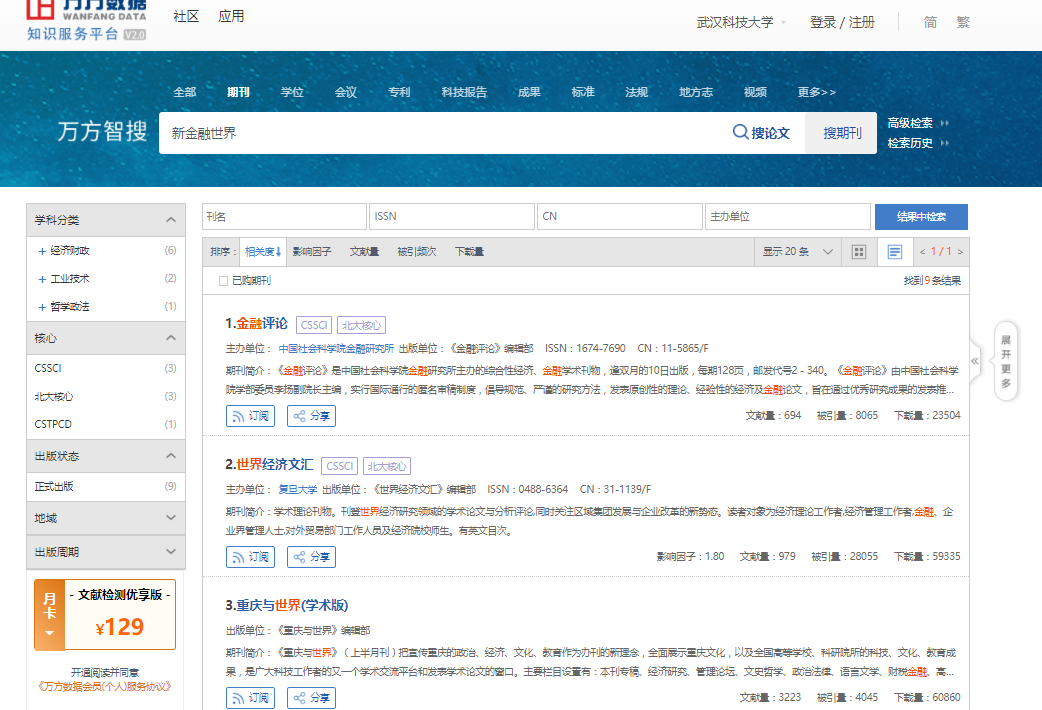Viewport: 1042px width, 710px height.
Task: Click the ISSN filter input field
Action: pyautogui.click(x=452, y=217)
